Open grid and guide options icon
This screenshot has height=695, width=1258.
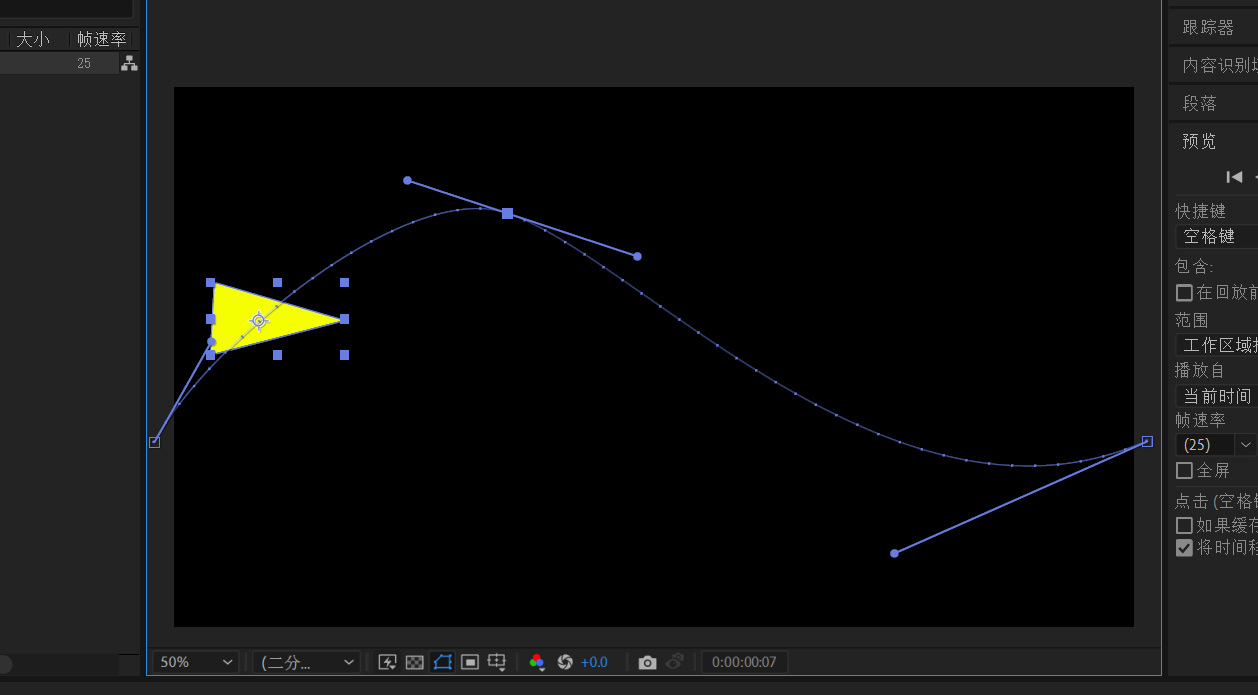(x=497, y=662)
